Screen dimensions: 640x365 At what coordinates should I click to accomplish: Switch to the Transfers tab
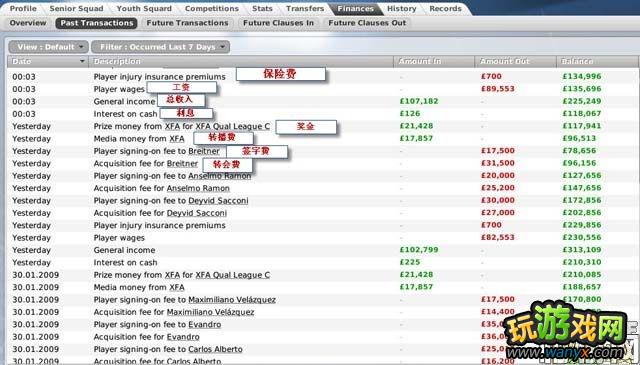click(305, 8)
